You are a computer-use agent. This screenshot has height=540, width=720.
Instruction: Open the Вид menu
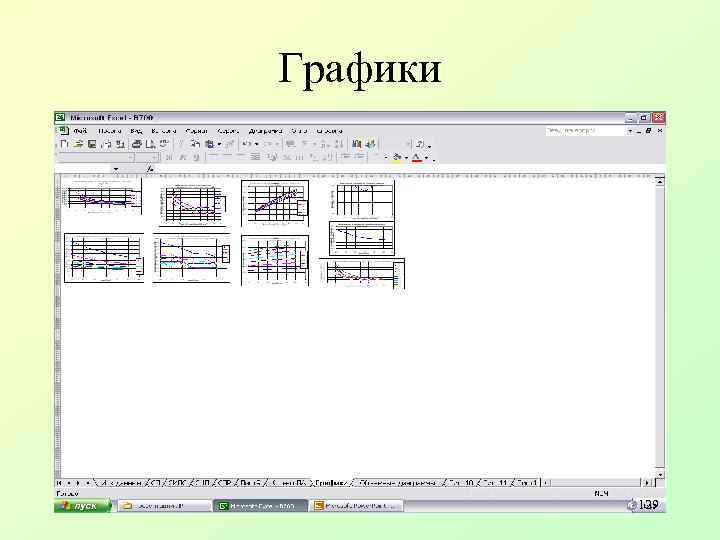136,131
